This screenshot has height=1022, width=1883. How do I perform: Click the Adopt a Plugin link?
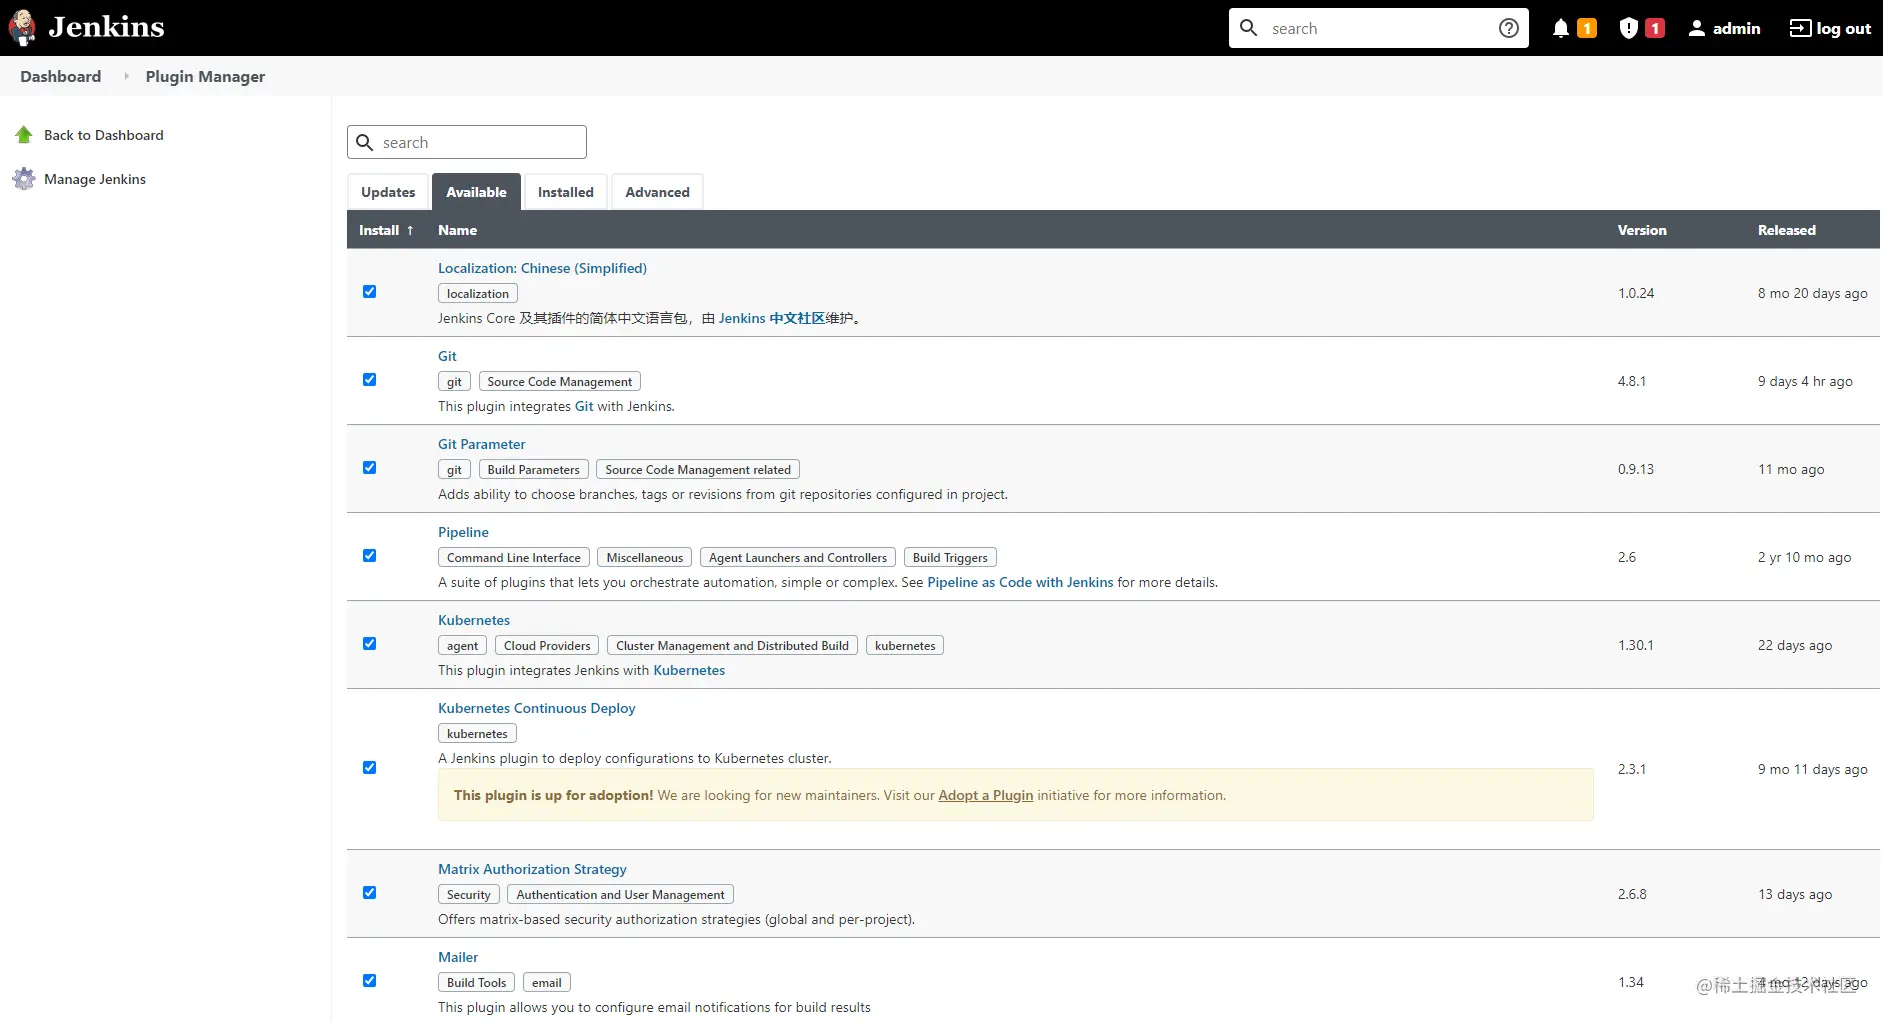[x=985, y=795]
